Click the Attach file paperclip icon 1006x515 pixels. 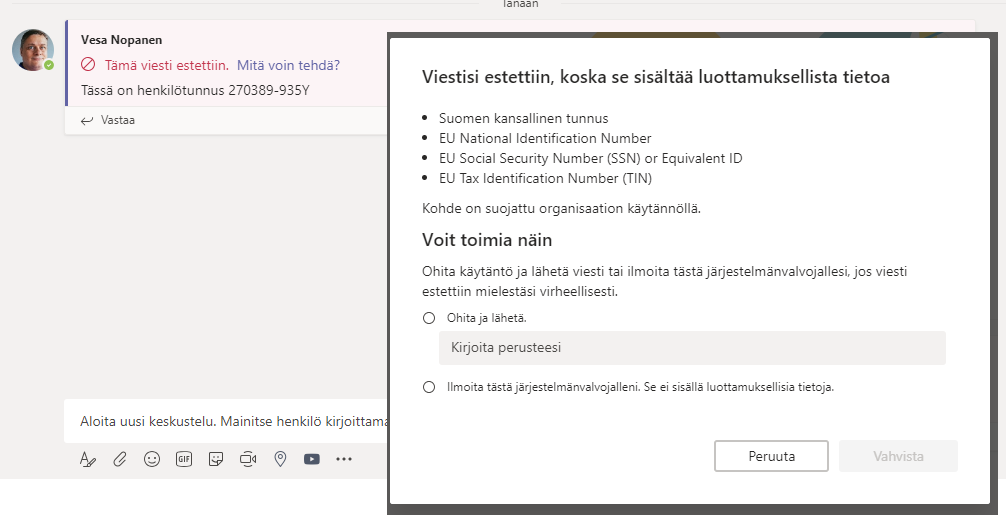[x=119, y=459]
